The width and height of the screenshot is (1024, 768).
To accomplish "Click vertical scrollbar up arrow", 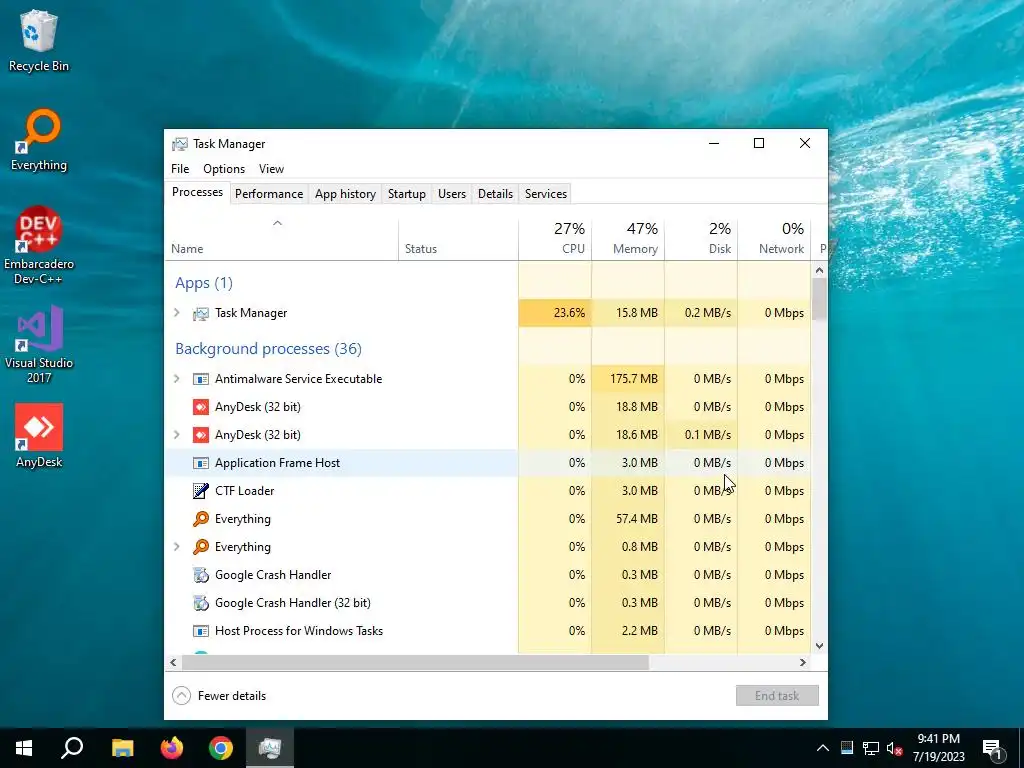I will (820, 270).
